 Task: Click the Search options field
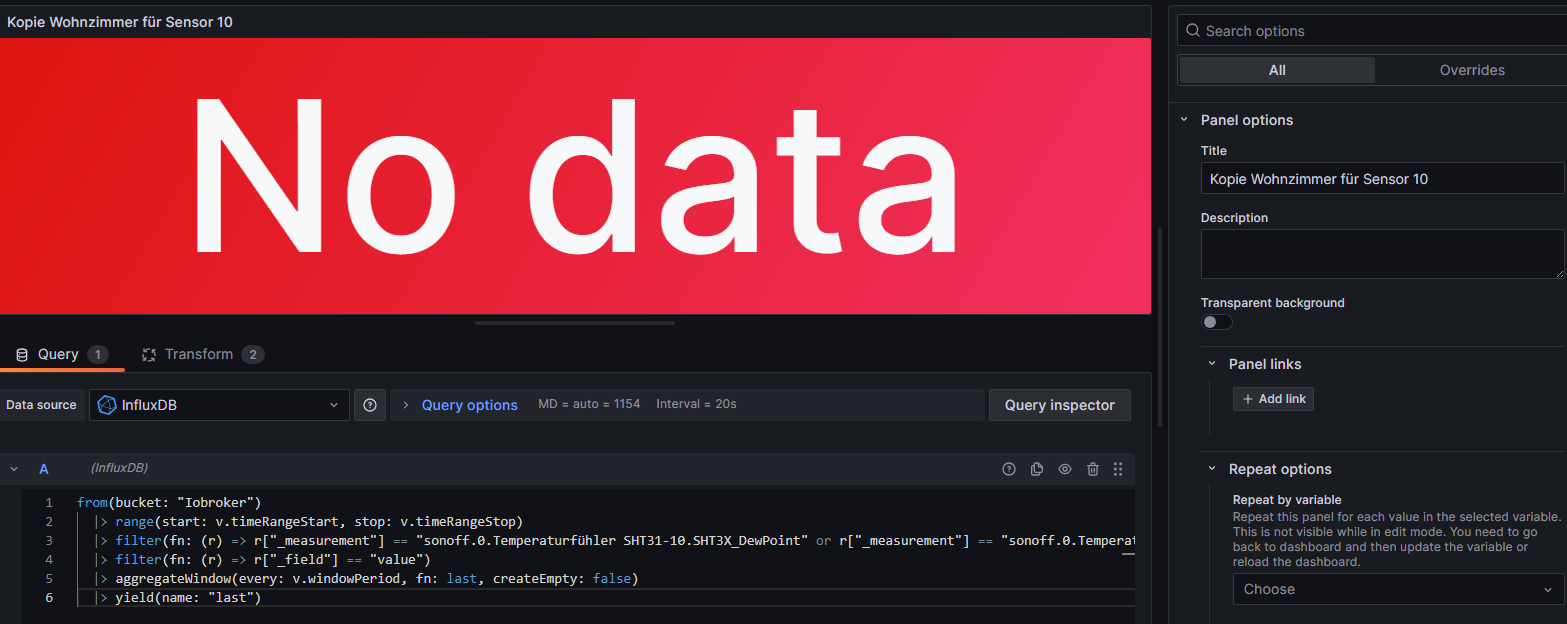click(x=1372, y=31)
